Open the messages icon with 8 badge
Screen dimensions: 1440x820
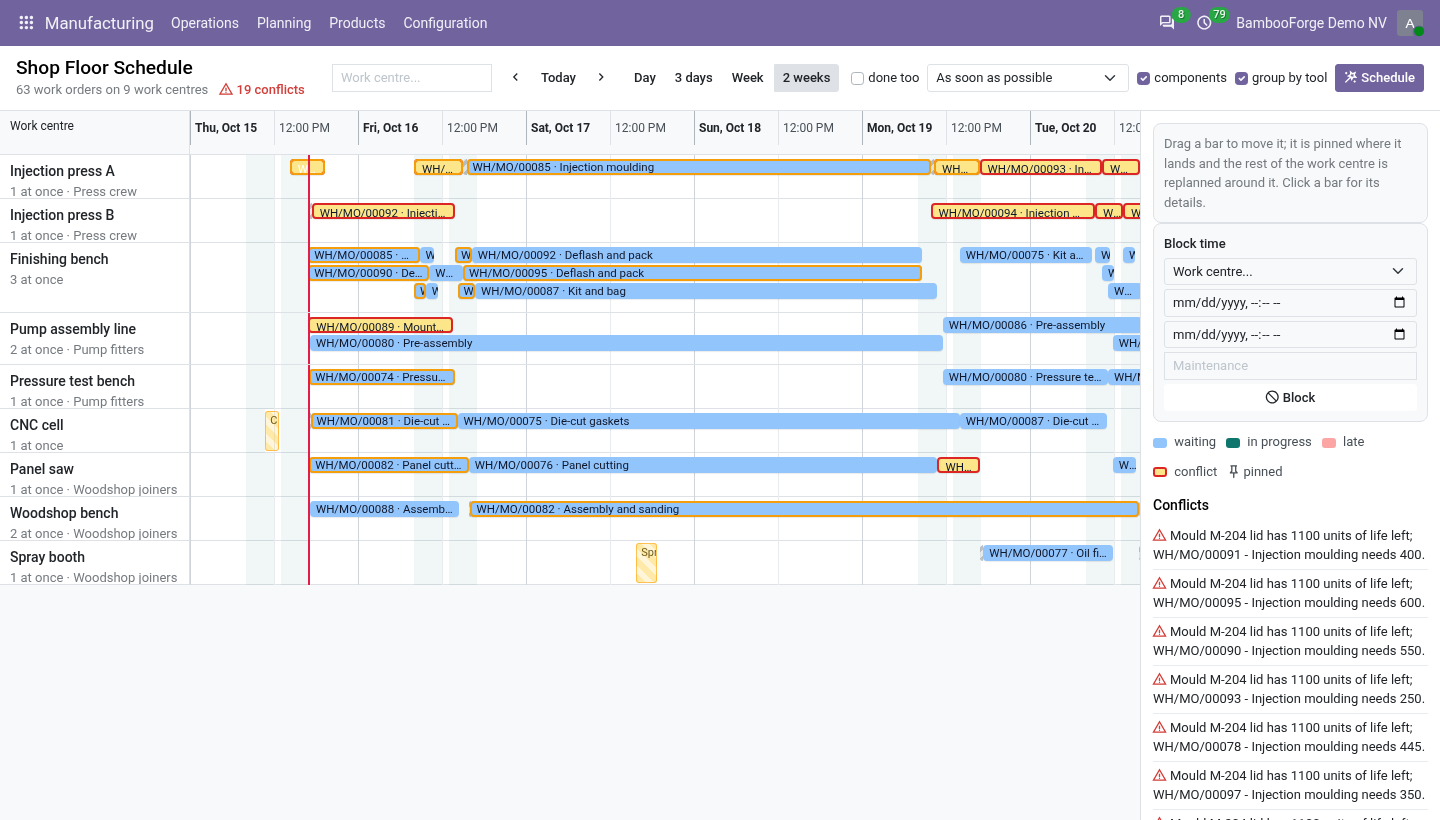[x=1167, y=23]
